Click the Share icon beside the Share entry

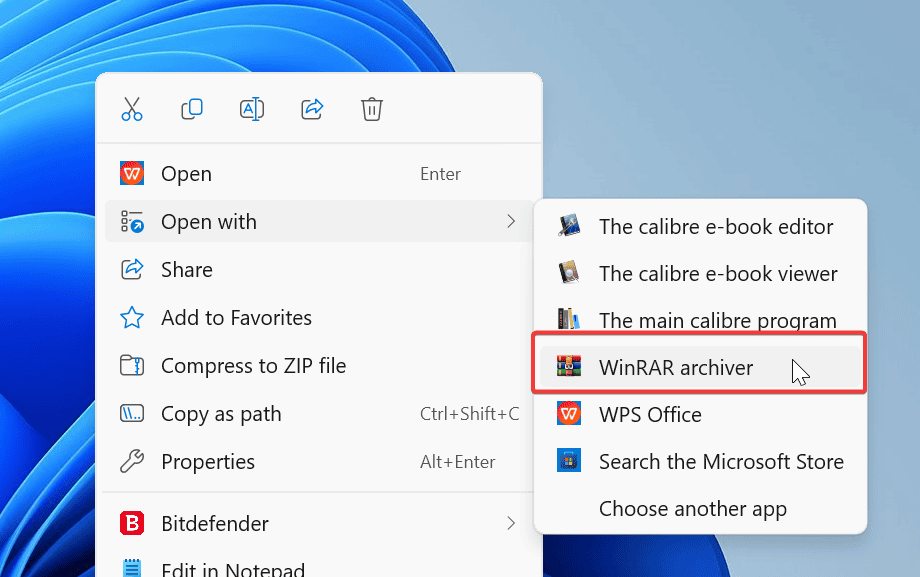point(132,269)
